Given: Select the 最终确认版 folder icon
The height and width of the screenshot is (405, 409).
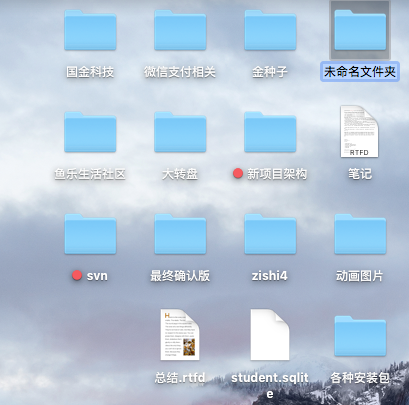Looking at the screenshot, I should tap(180, 234).
